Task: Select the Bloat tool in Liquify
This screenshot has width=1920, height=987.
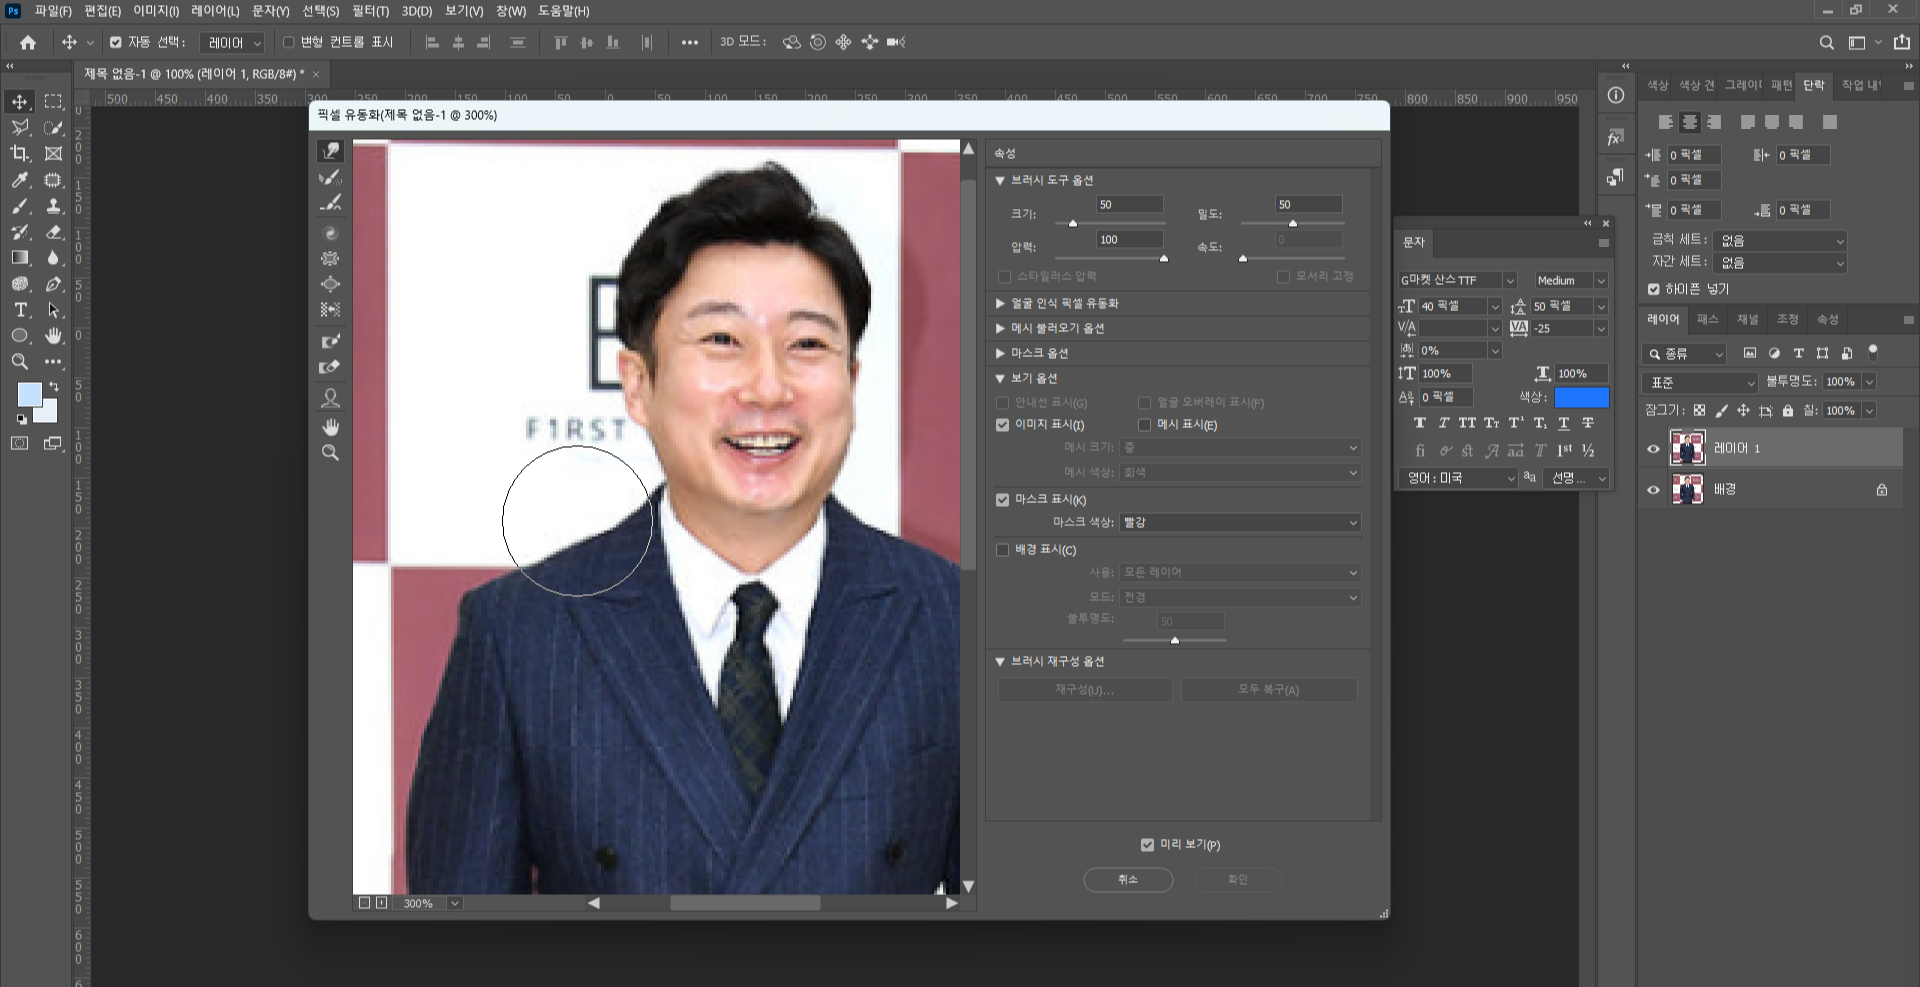Action: [x=331, y=284]
